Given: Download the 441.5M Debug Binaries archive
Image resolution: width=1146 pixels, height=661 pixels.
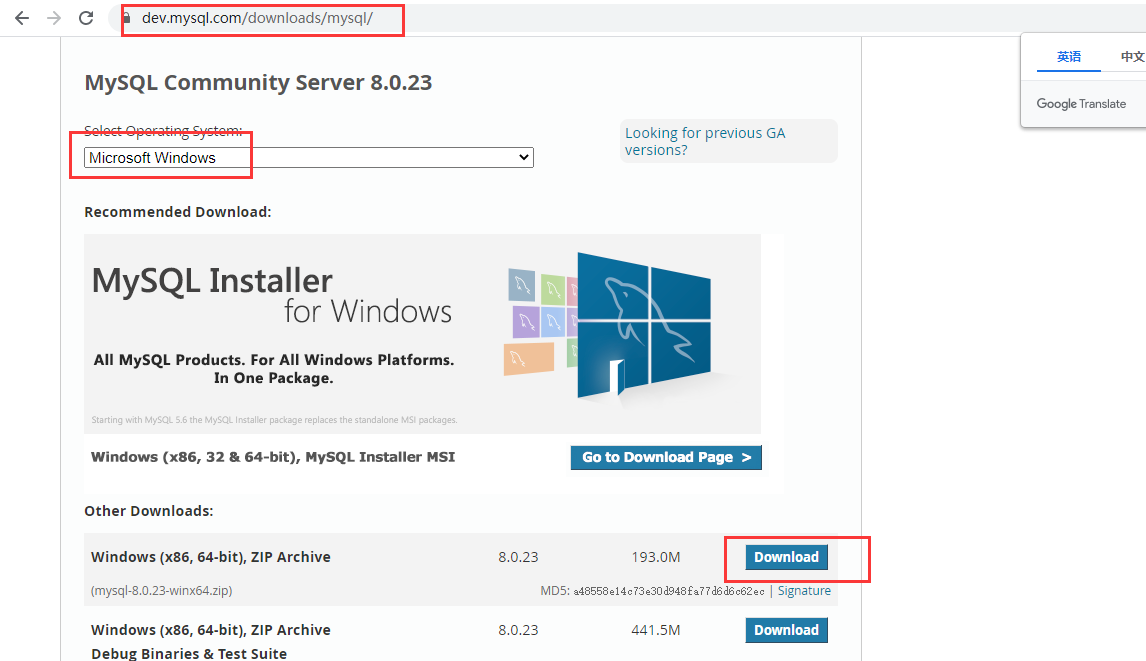Looking at the screenshot, I should [x=786, y=630].
